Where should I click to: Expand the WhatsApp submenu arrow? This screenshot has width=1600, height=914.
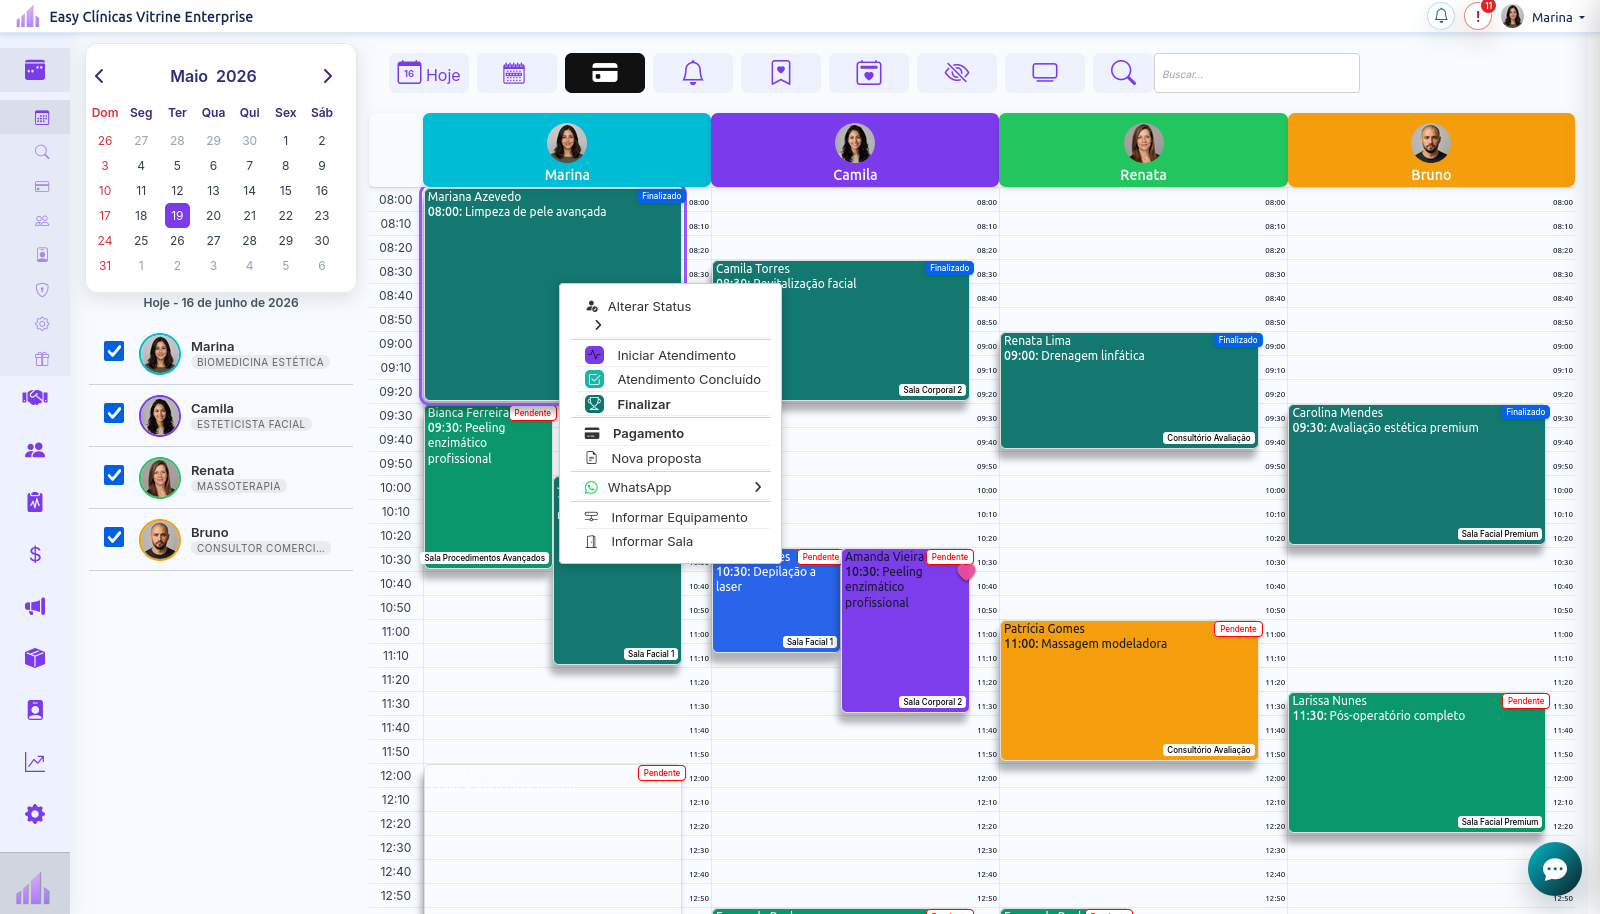(758, 487)
